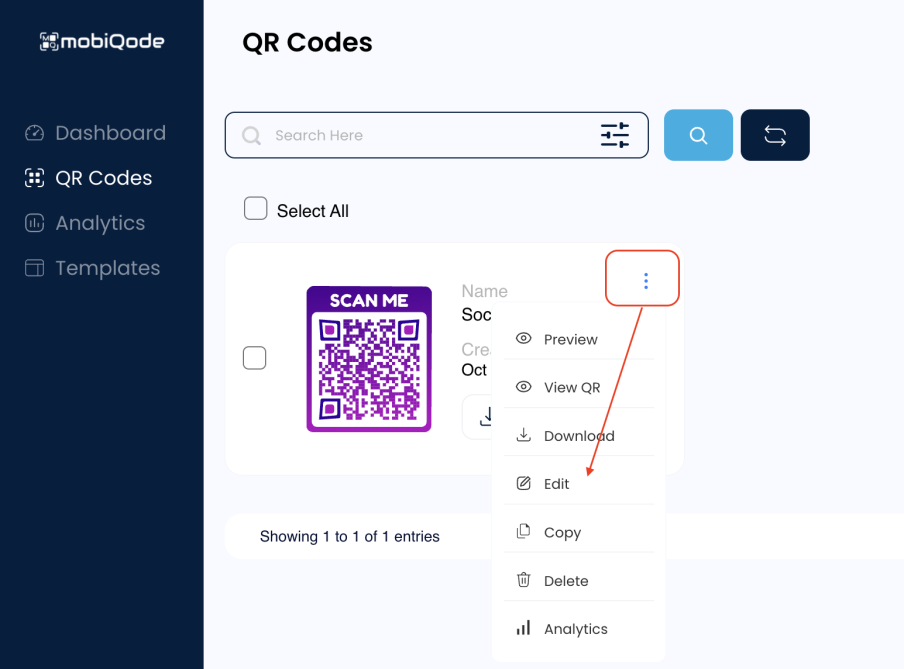The height and width of the screenshot is (669, 904).
Task: Tick the QR code row checkbox
Action: (255, 358)
